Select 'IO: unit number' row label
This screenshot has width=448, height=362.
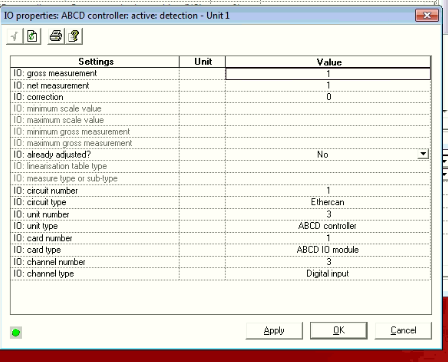click(x=41, y=214)
